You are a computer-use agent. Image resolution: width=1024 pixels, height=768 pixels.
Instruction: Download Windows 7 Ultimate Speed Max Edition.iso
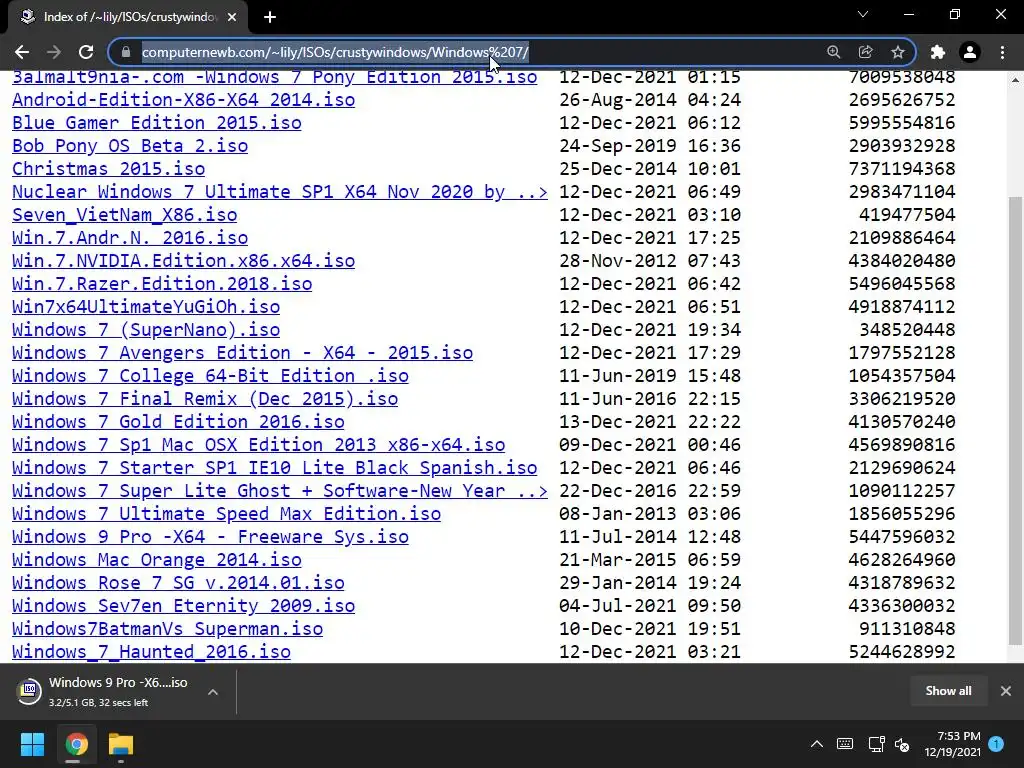227,513
